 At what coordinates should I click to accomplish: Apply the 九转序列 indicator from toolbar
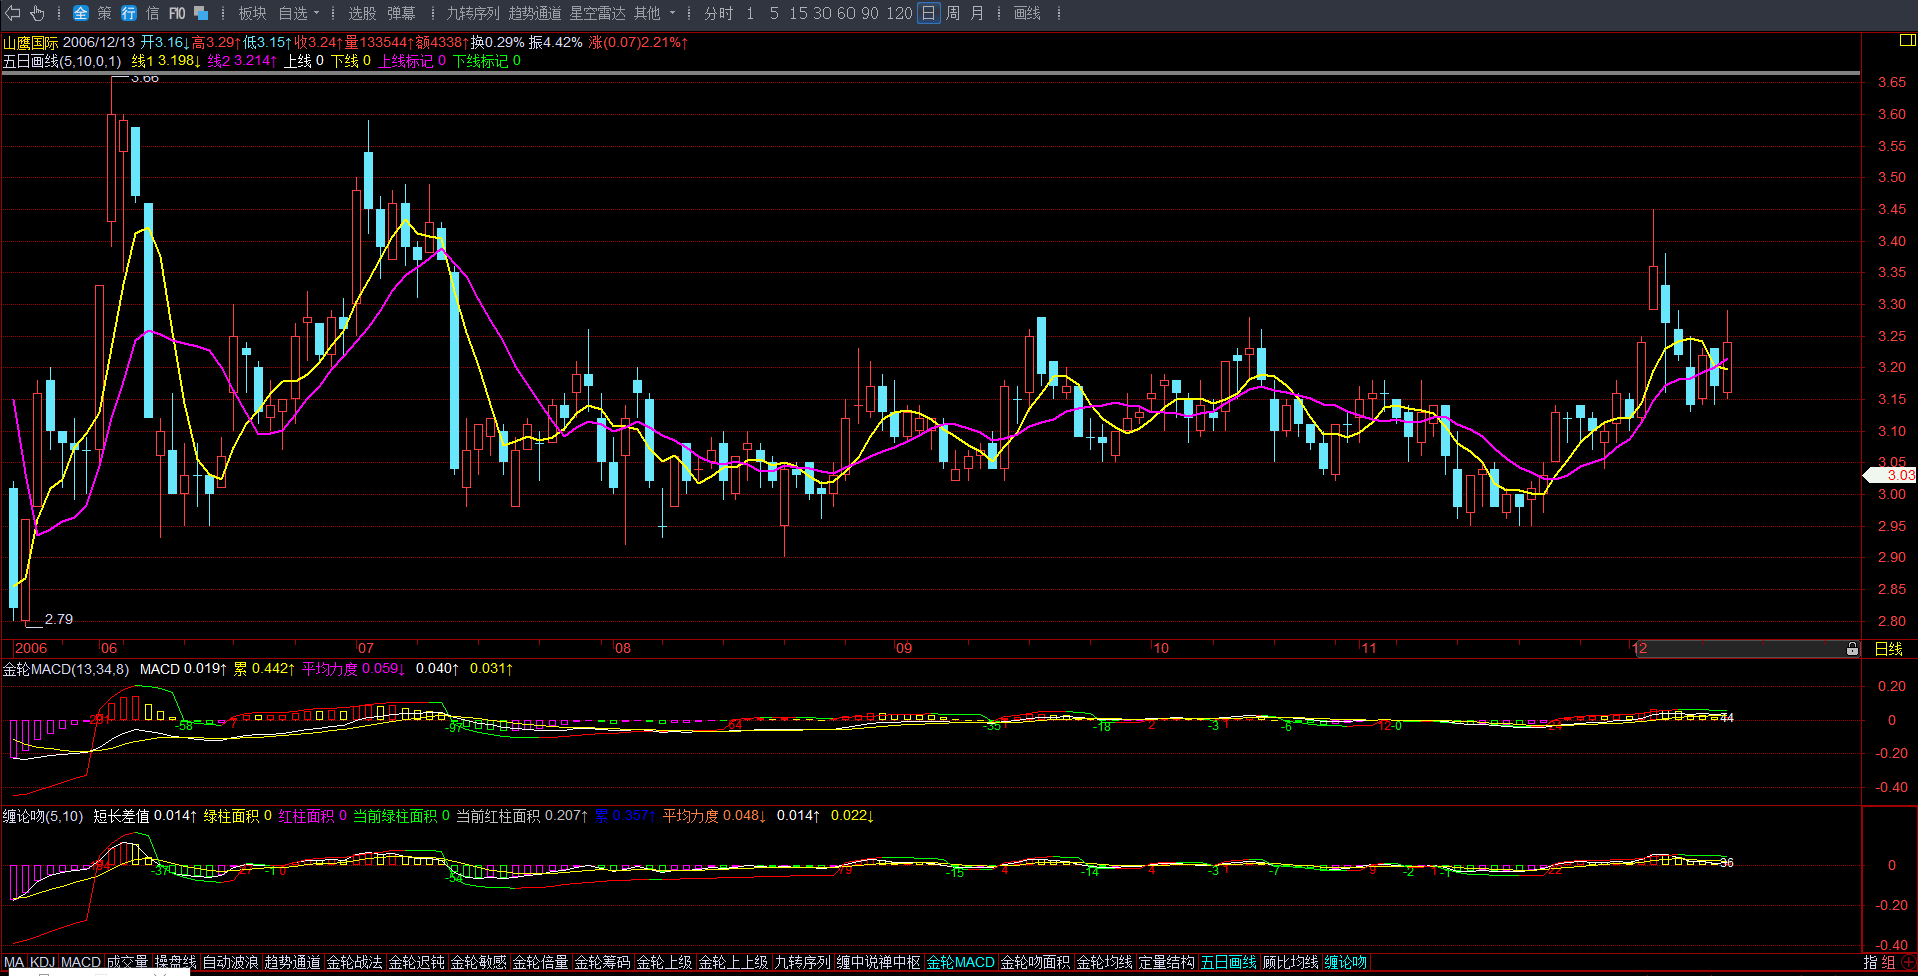coord(473,13)
